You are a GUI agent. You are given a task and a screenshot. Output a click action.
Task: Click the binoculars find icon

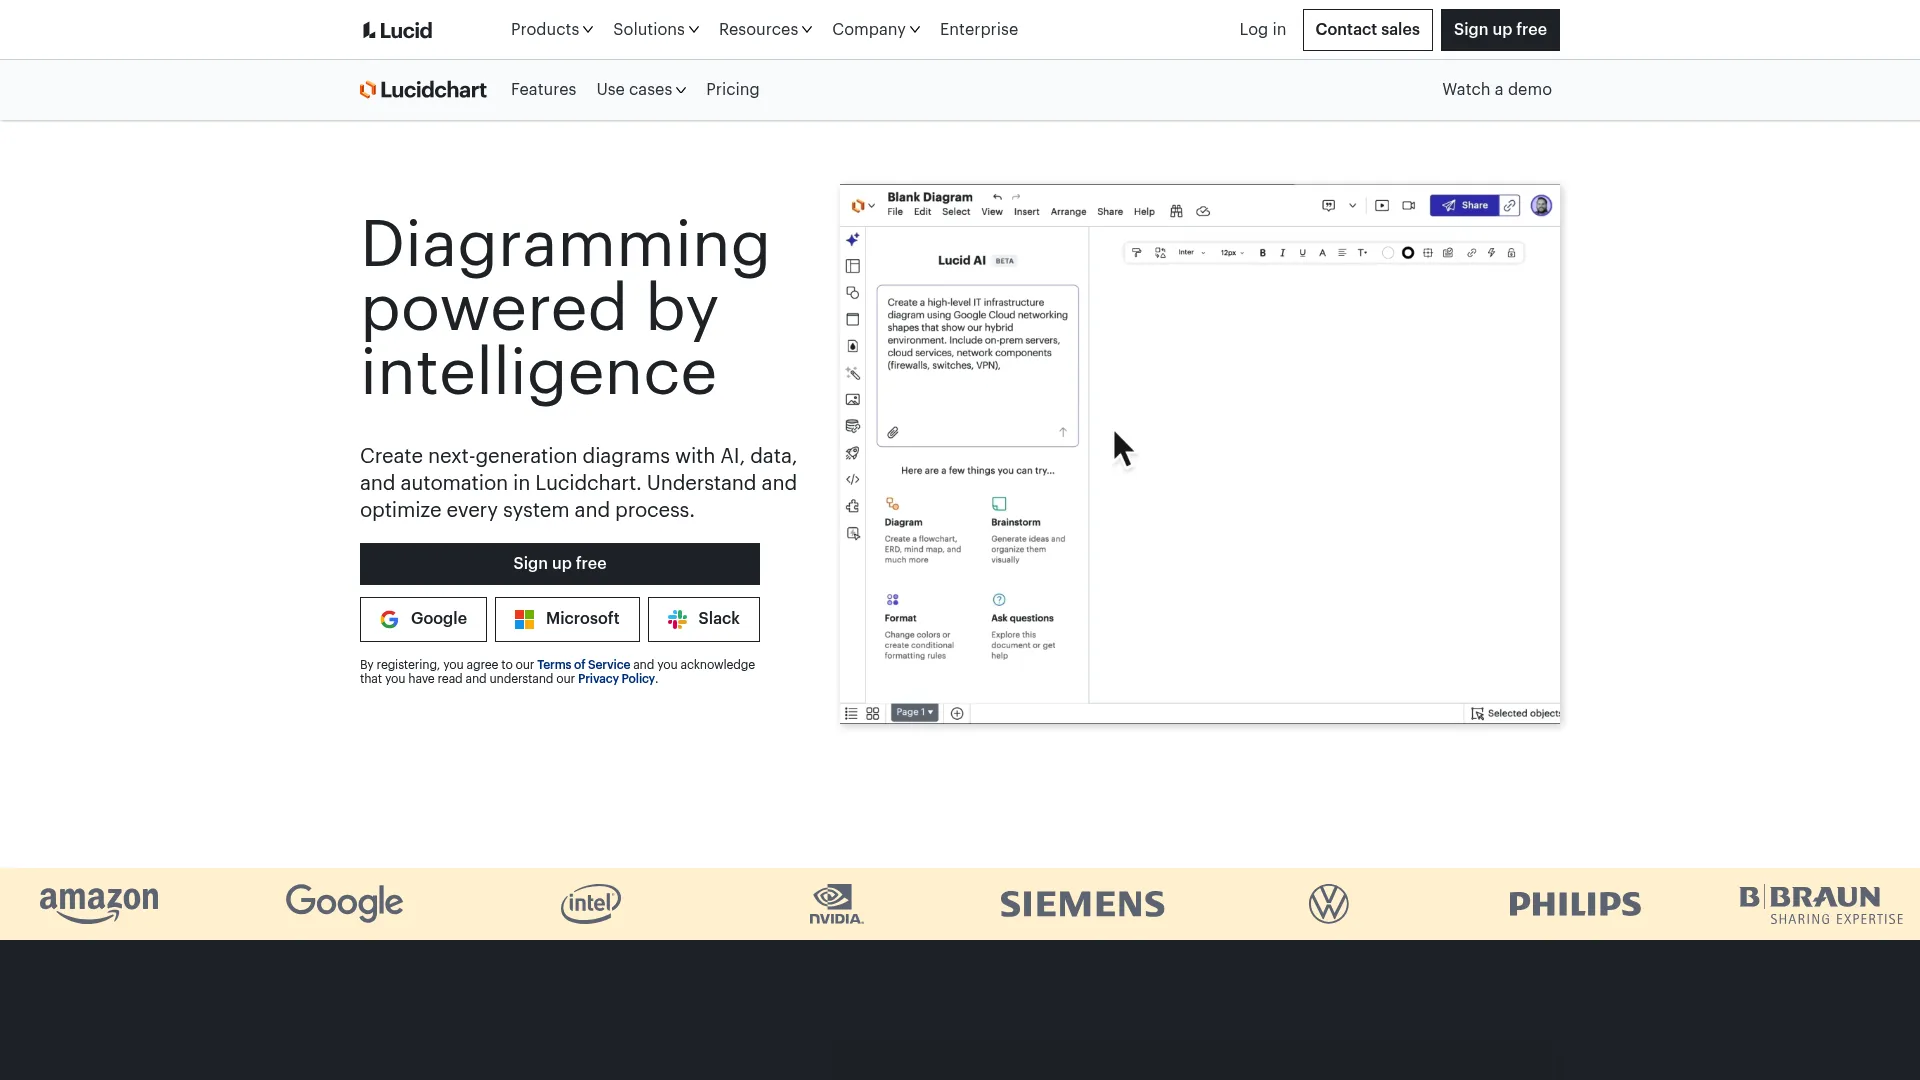coord(1176,212)
